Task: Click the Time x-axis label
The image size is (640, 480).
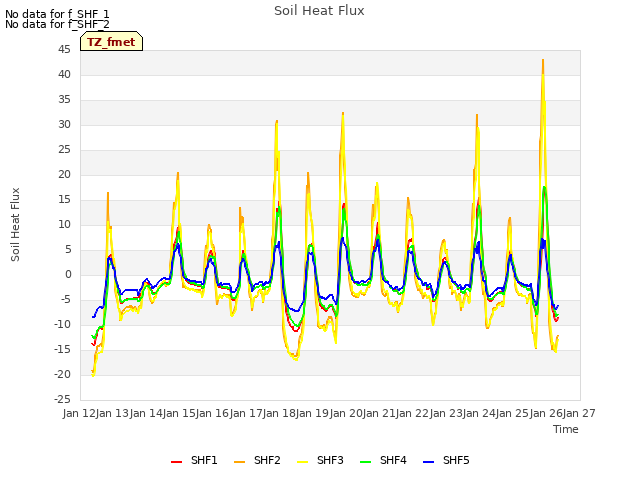Action: pos(566,429)
